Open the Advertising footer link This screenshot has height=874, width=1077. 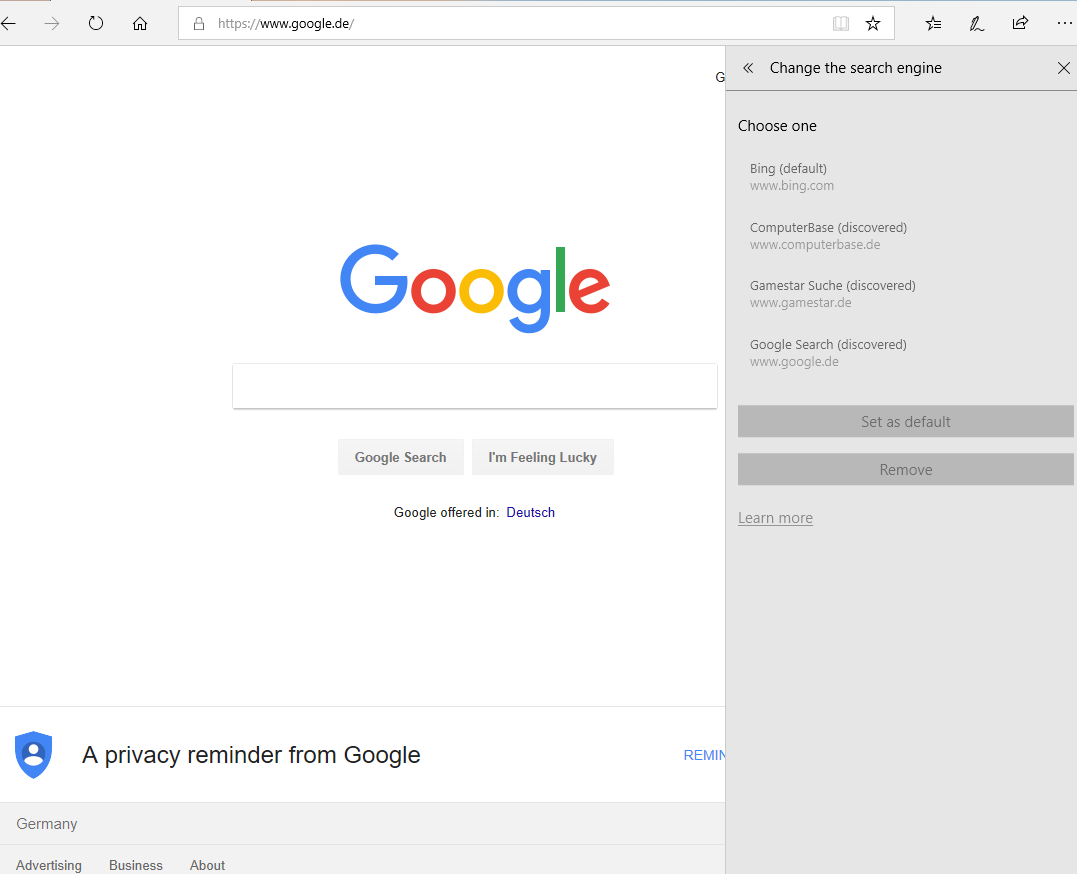point(49,865)
